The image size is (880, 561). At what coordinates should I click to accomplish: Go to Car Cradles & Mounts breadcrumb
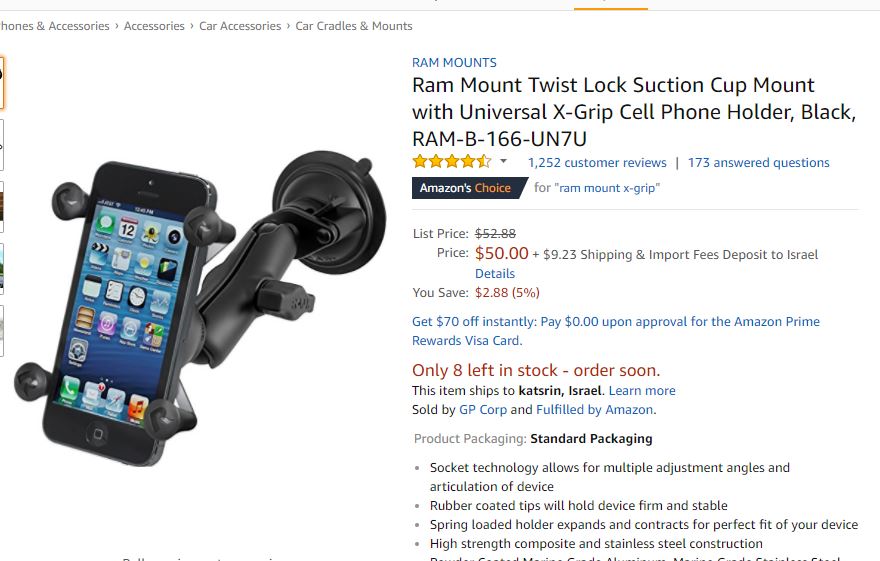point(354,26)
